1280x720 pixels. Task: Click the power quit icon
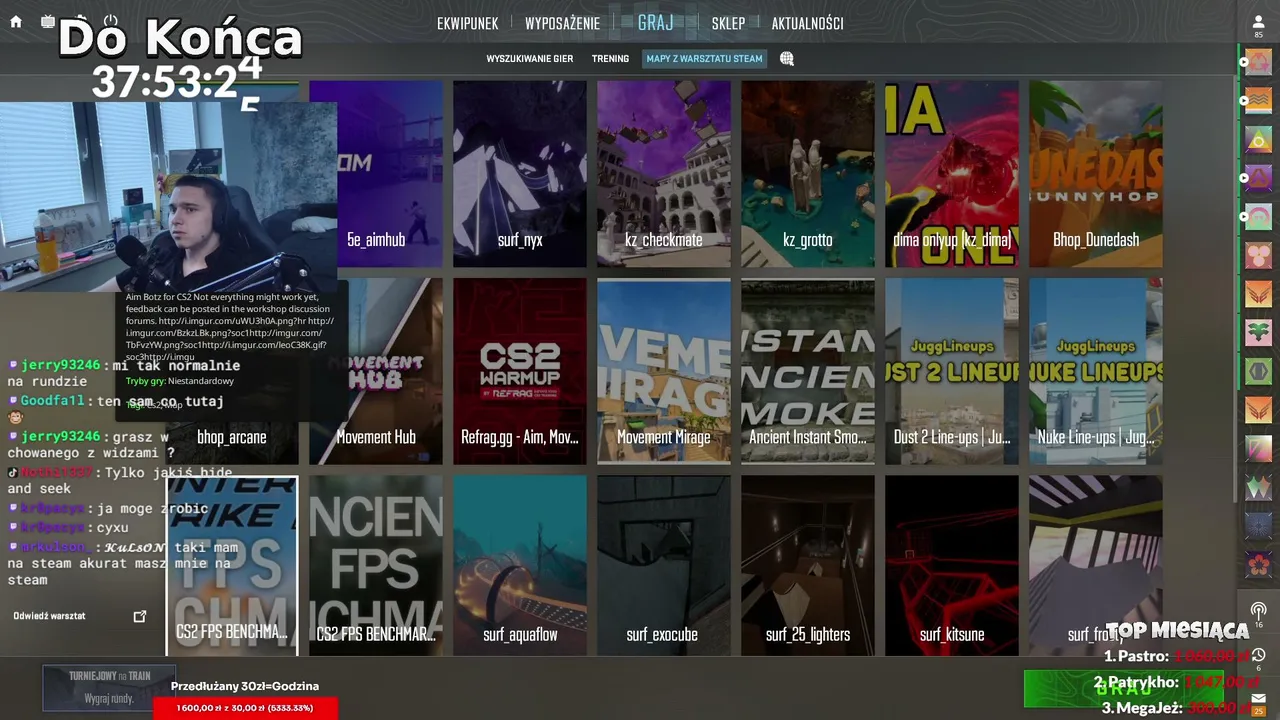click(x=111, y=21)
